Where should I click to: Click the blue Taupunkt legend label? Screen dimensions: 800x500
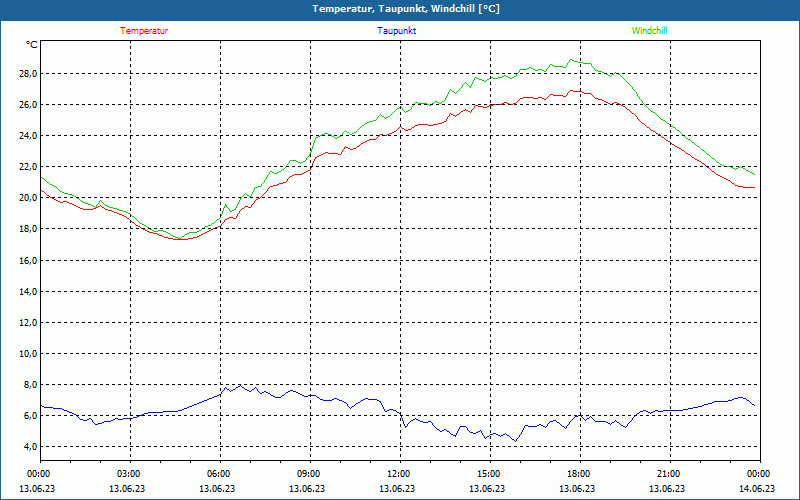396,31
